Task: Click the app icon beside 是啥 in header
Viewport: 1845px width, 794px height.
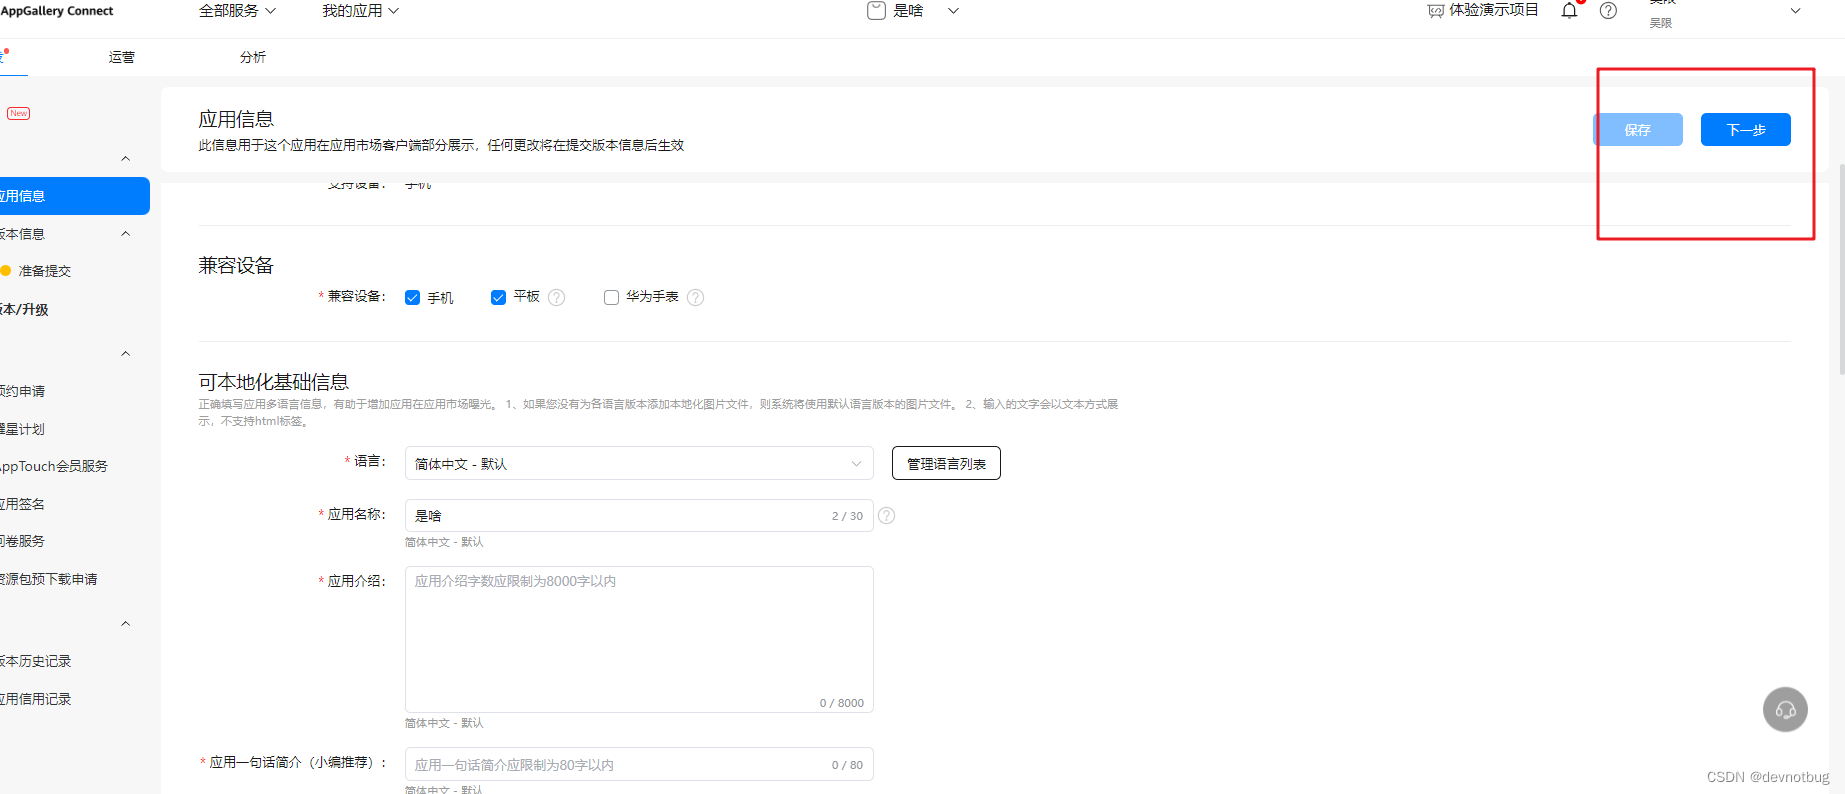Action: coord(876,11)
